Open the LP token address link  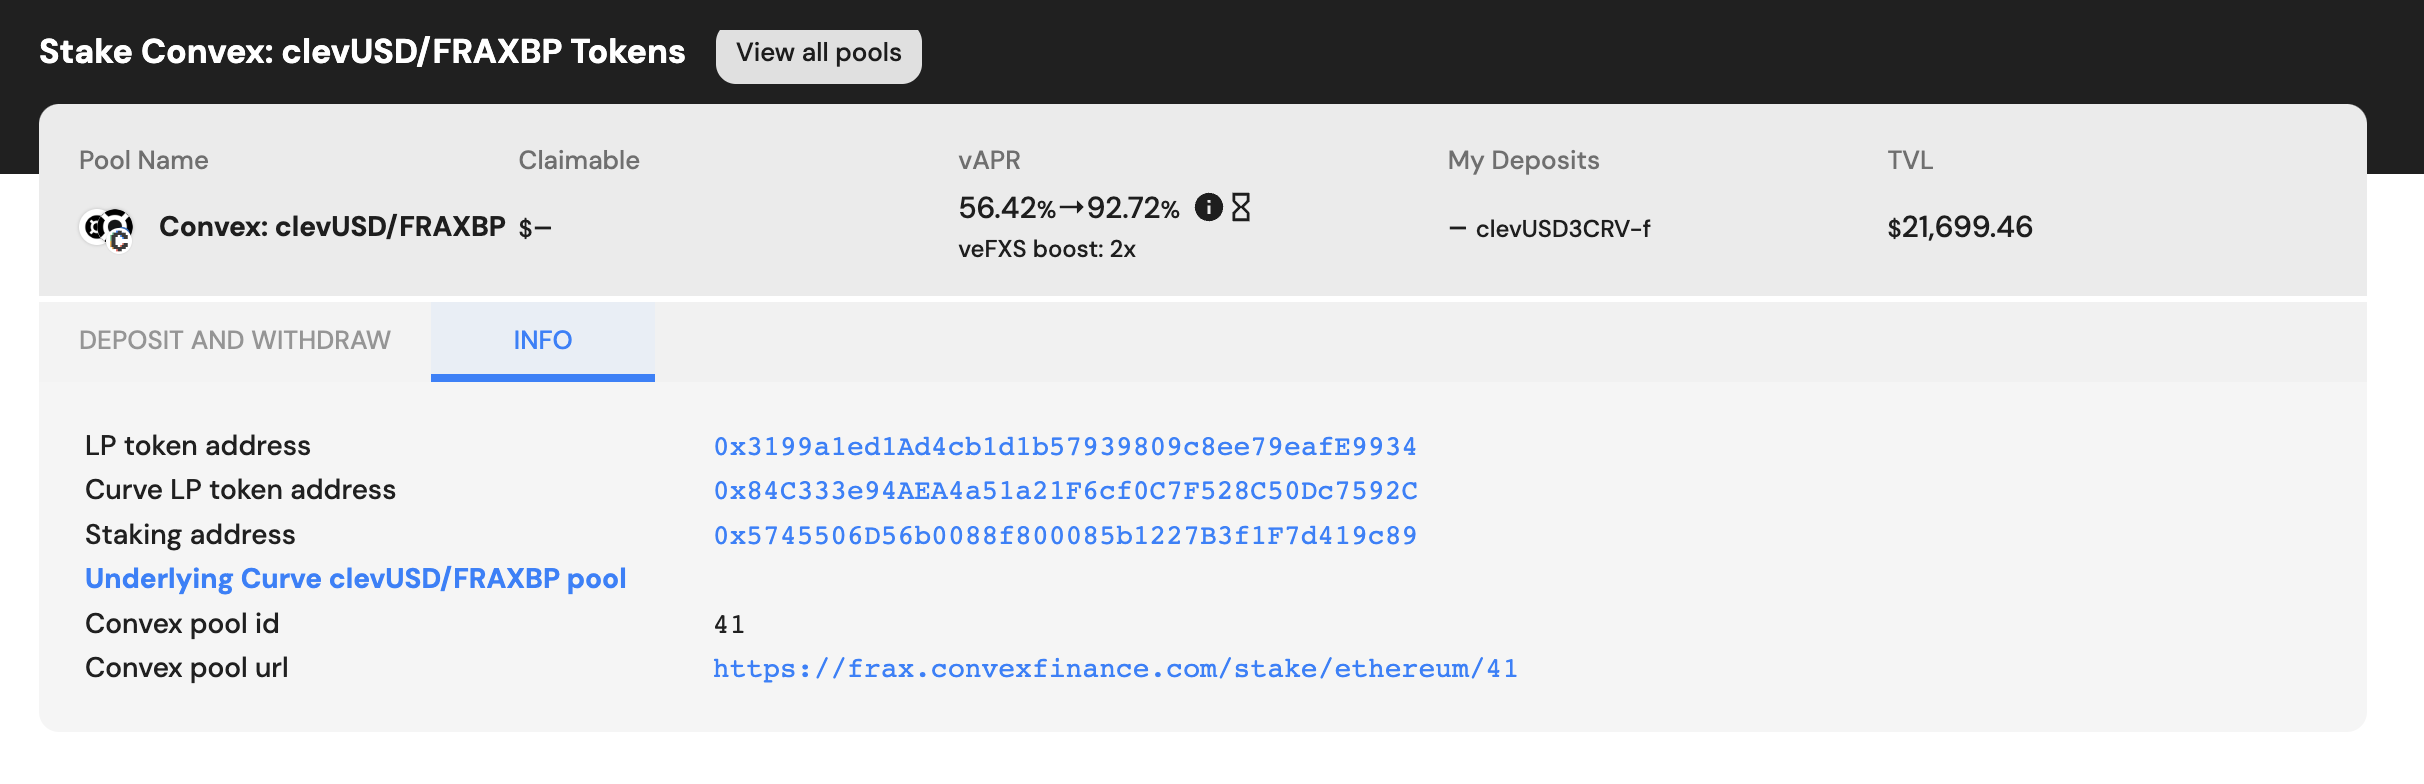tap(1065, 447)
